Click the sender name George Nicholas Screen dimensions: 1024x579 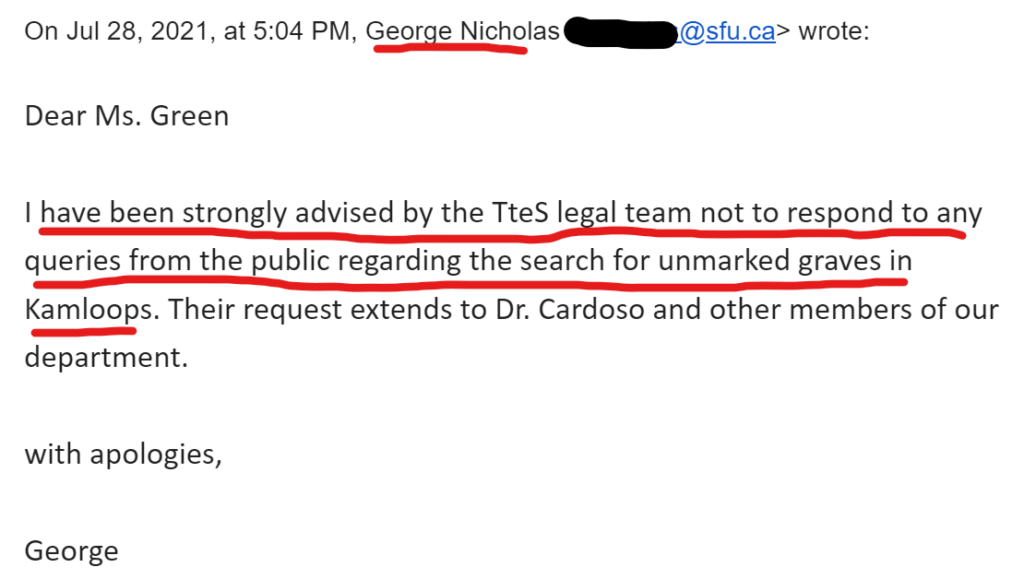(x=463, y=31)
